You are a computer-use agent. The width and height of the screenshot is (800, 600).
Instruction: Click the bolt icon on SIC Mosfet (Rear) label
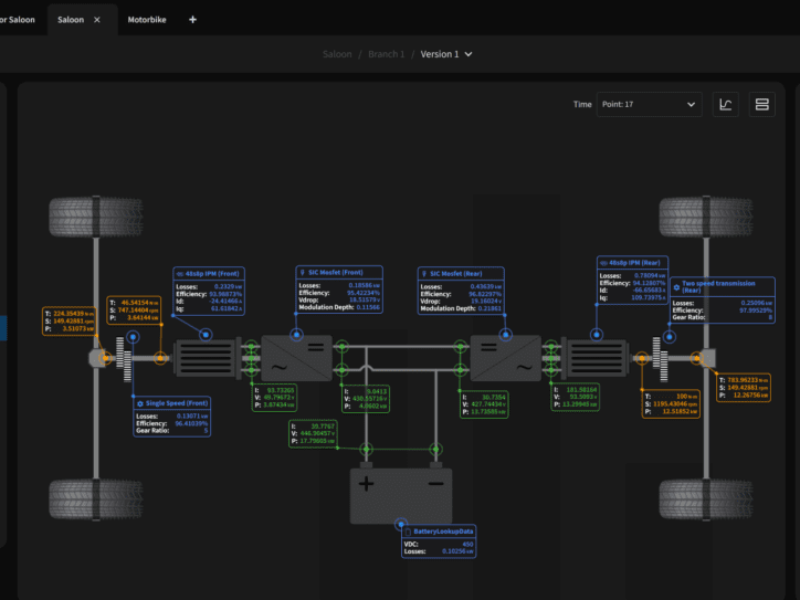(424, 274)
